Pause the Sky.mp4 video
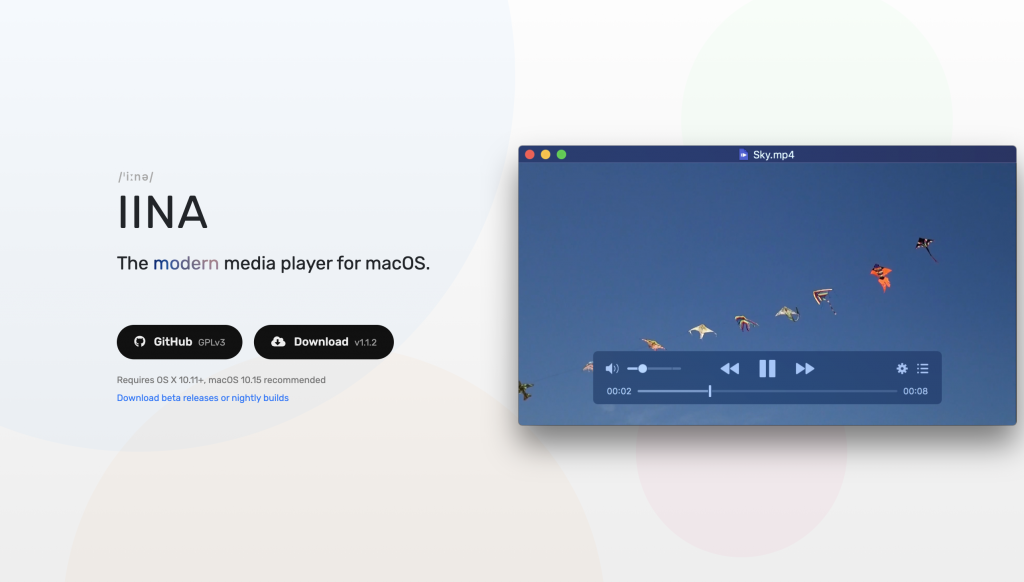Screen dimensions: 1024x582 767,368
